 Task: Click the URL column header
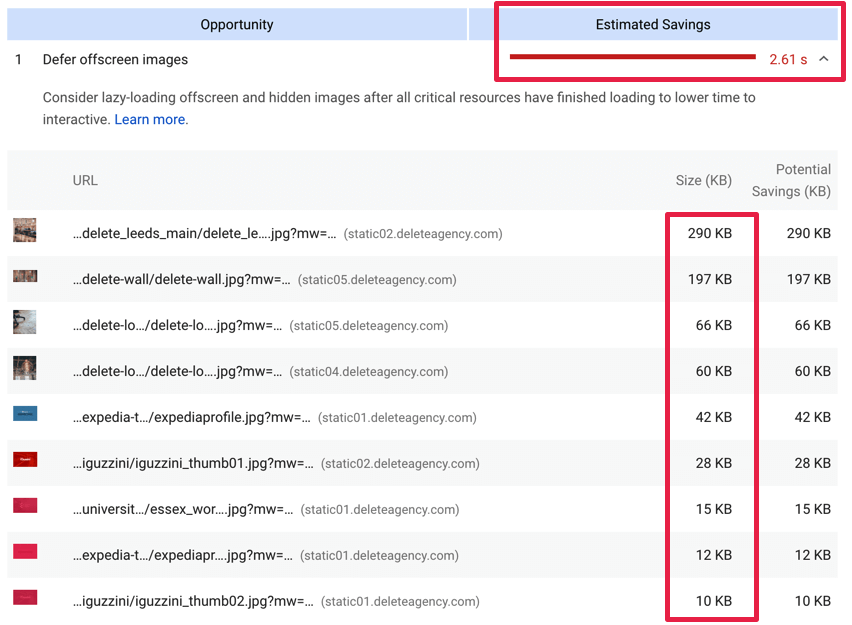pos(85,180)
